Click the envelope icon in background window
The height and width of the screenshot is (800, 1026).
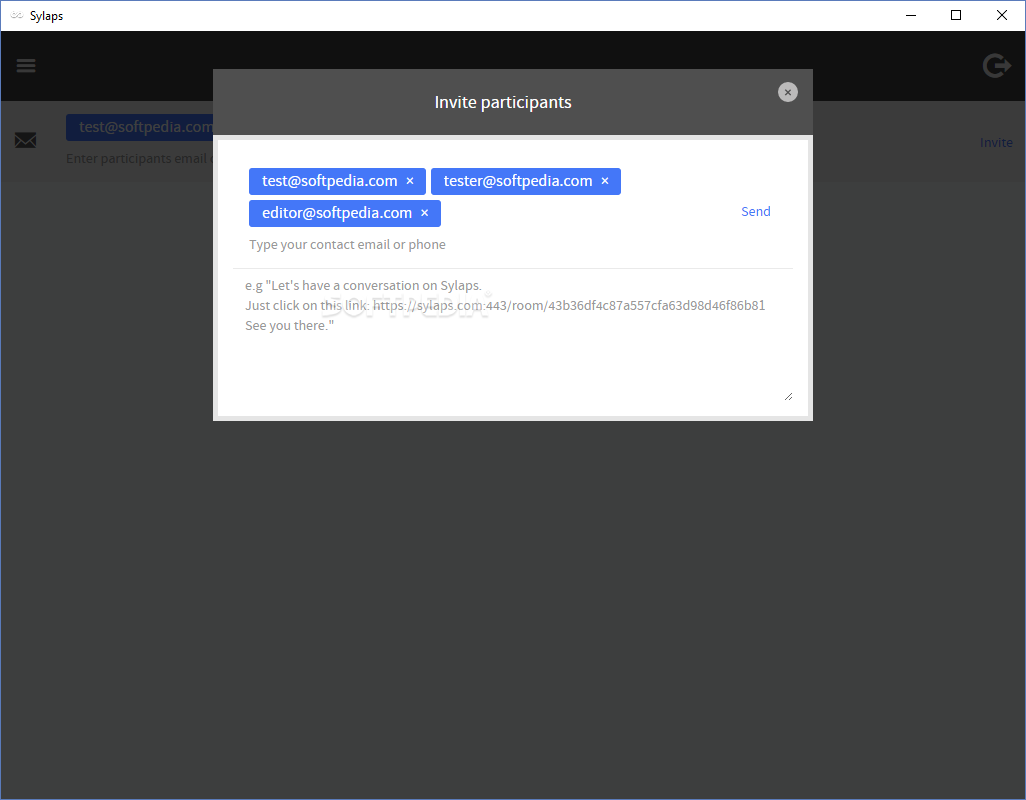coord(26,140)
